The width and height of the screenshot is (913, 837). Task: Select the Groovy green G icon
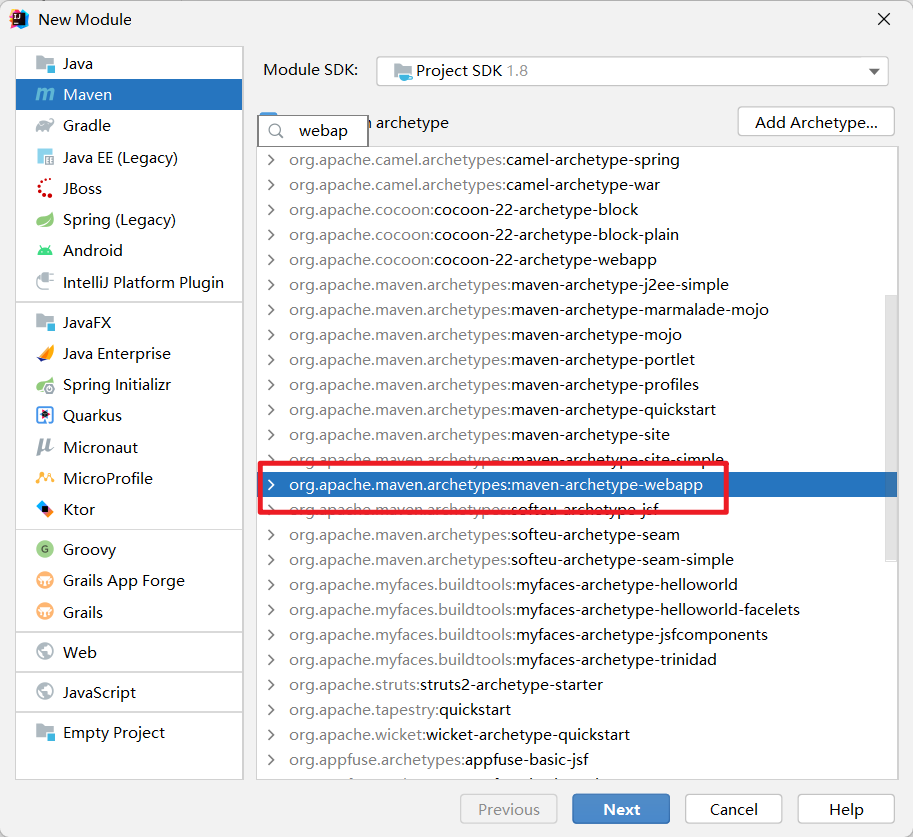(x=45, y=549)
